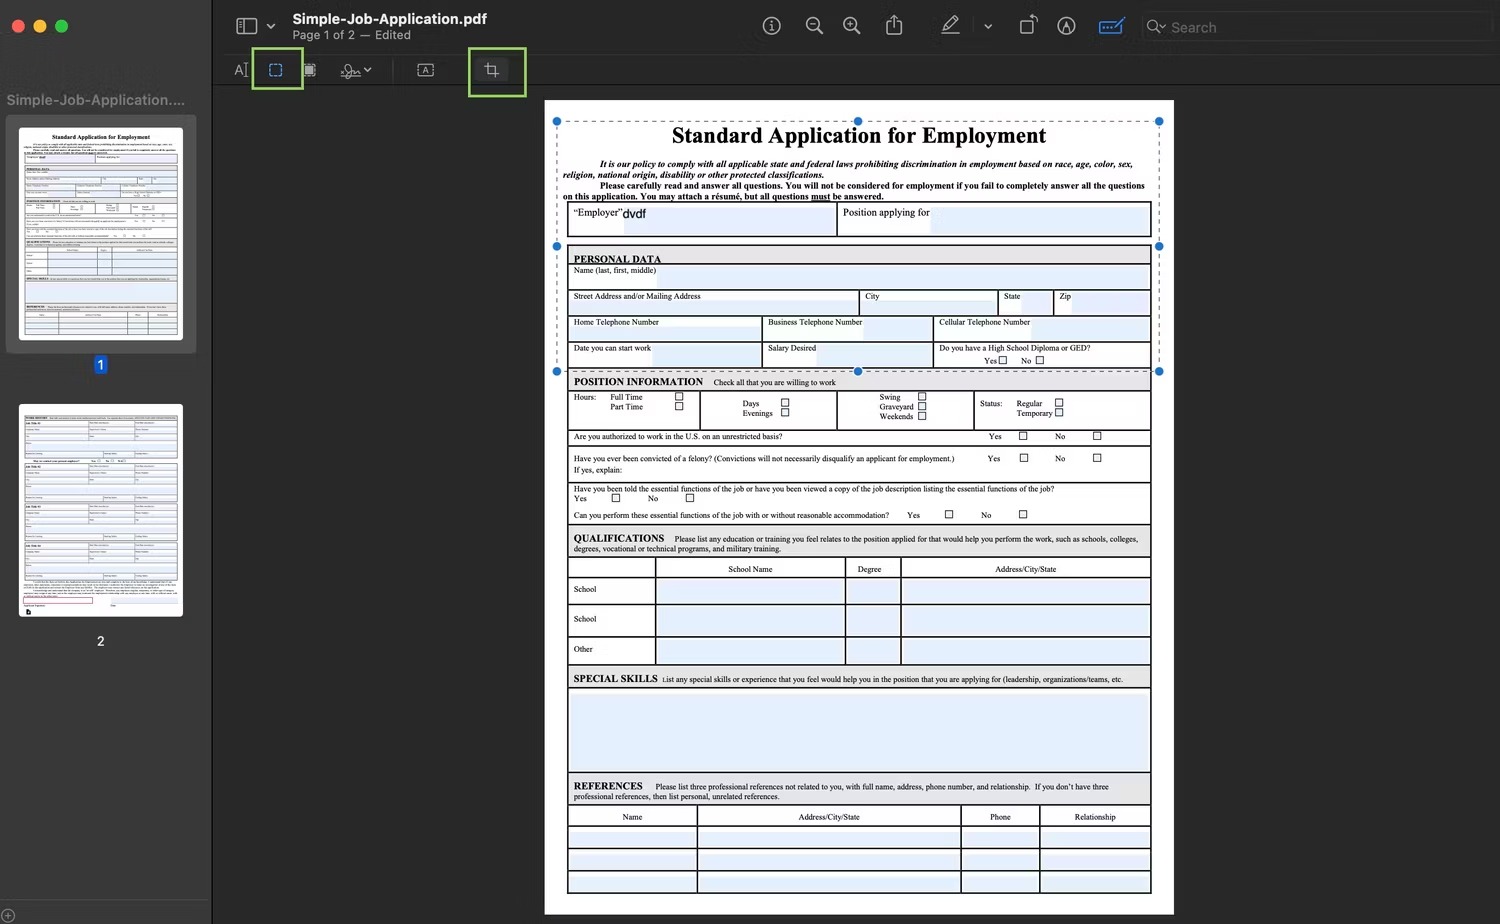This screenshot has height=924, width=1500.
Task: Check Yes for felony conviction question
Action: click(1024, 458)
